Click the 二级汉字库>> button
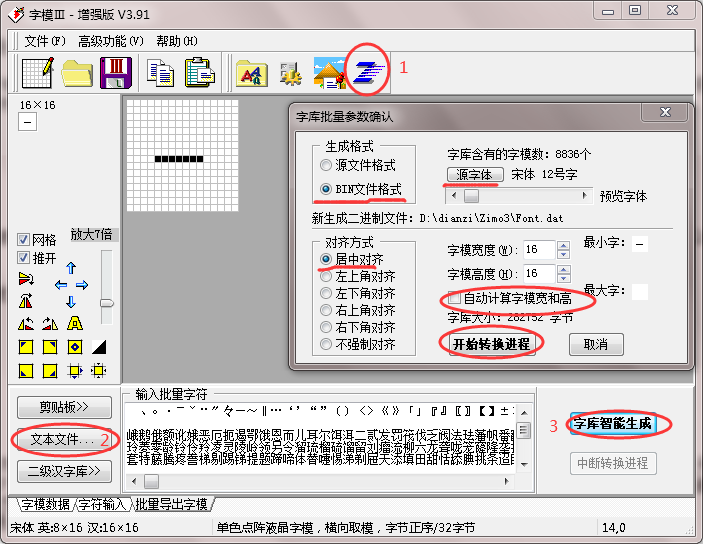This screenshot has width=703, height=544. click(64, 471)
